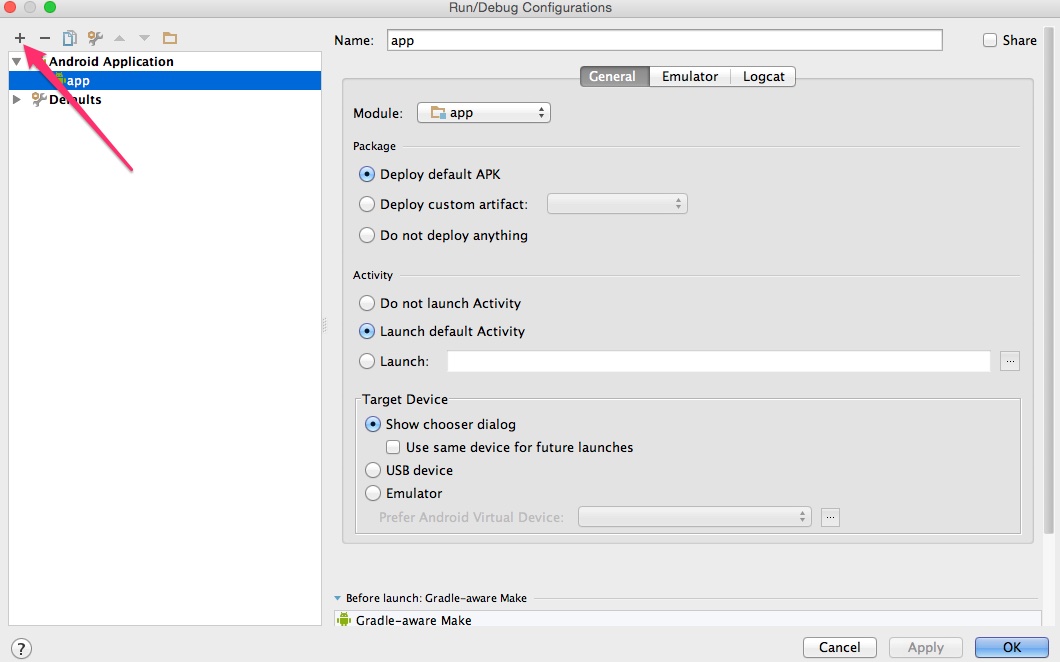Move the configuration up

[x=120, y=38]
